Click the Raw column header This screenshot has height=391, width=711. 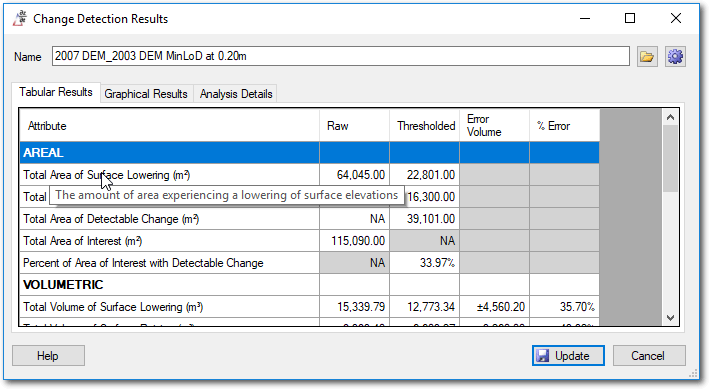pos(355,126)
